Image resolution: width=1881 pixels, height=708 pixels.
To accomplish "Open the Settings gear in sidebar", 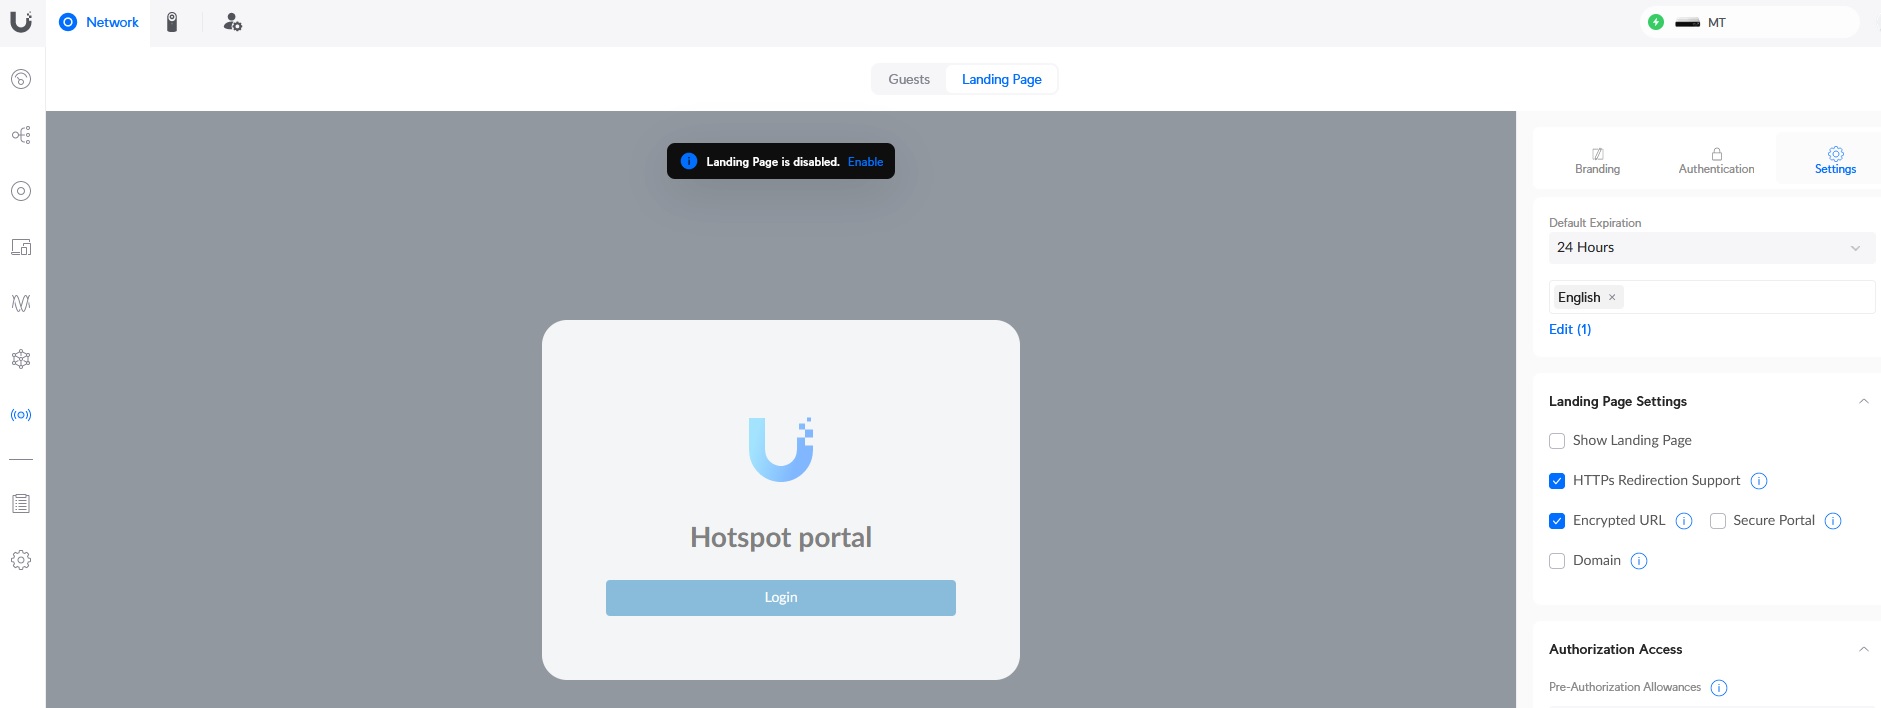I will pyautogui.click(x=21, y=560).
